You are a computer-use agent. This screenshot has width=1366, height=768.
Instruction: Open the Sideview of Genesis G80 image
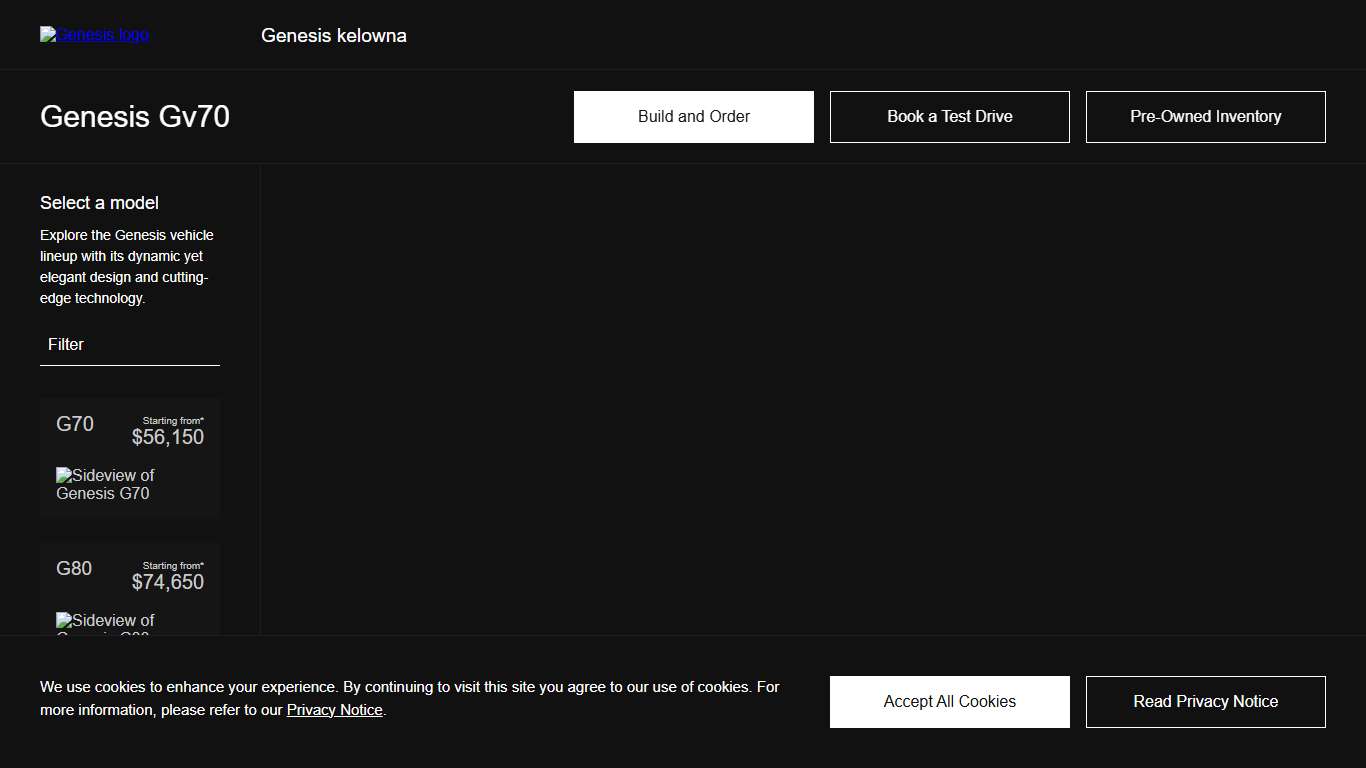(x=105, y=623)
